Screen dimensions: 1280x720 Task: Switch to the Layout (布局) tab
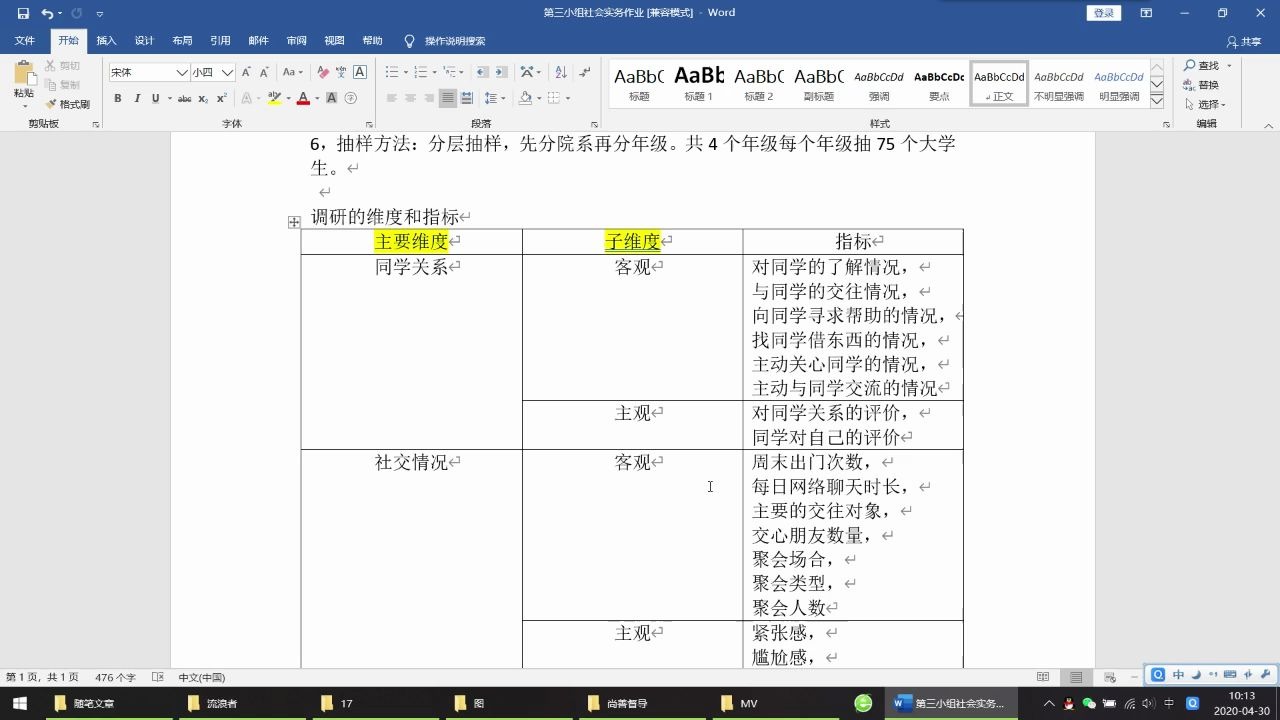182,41
